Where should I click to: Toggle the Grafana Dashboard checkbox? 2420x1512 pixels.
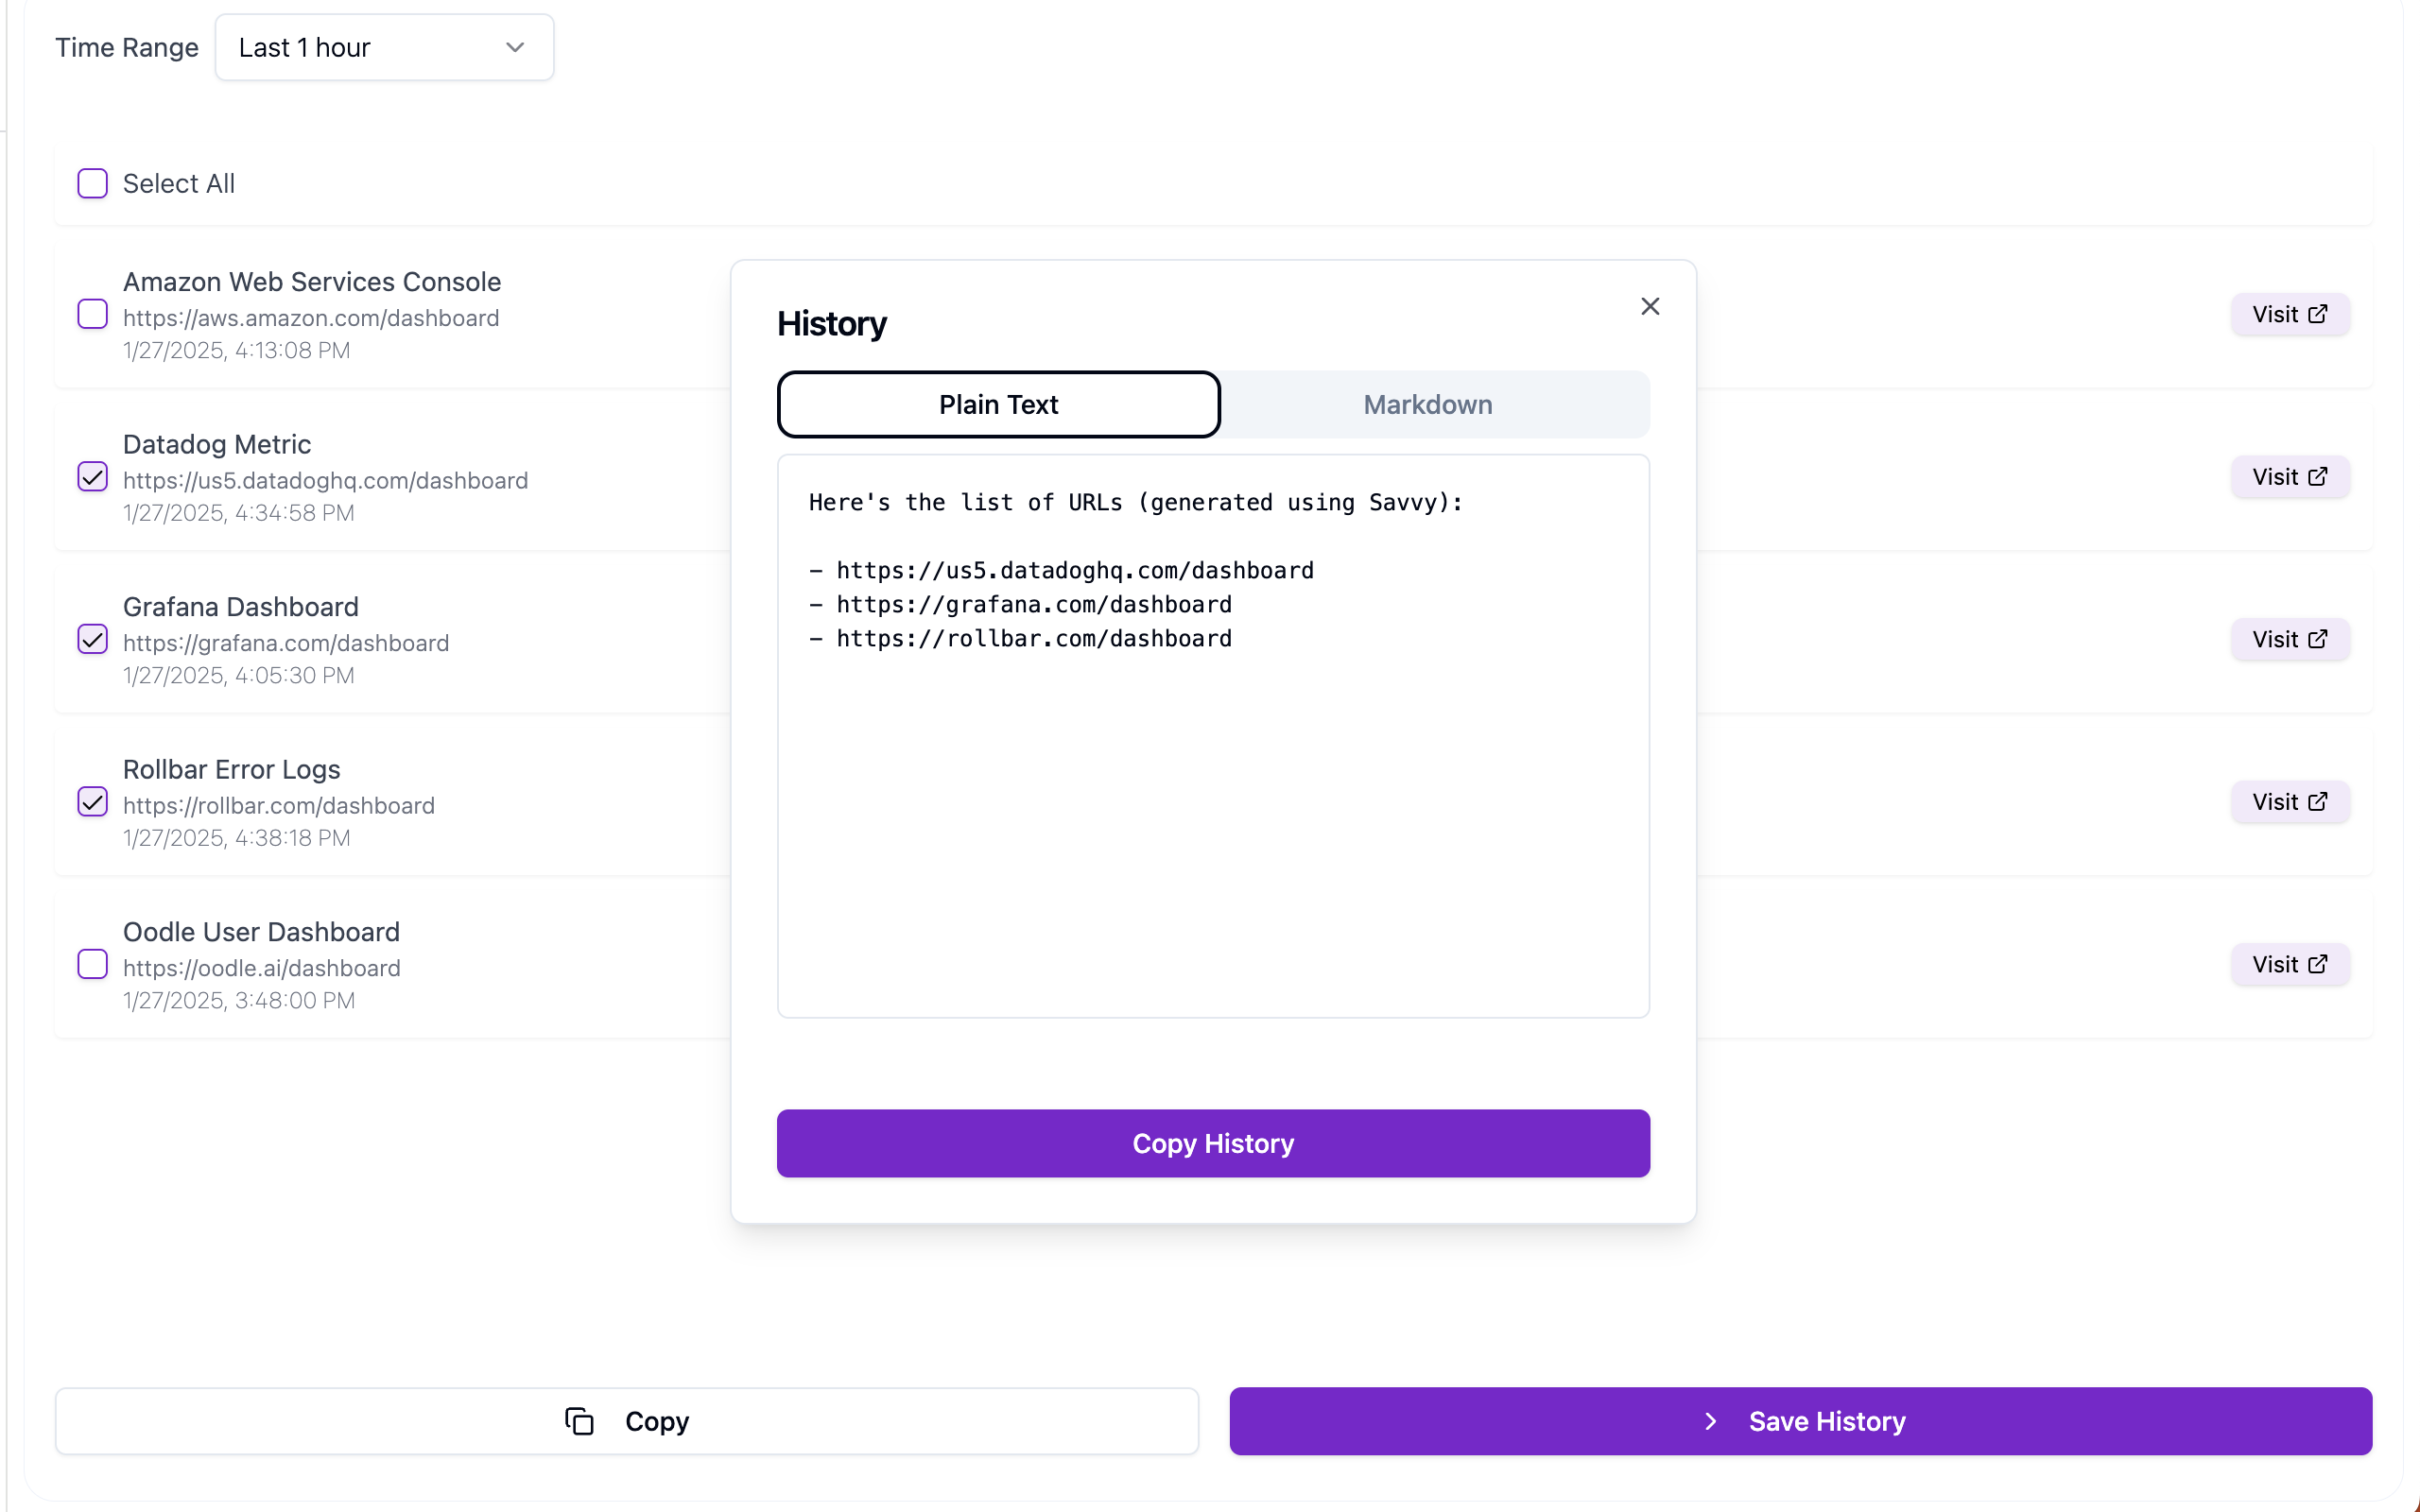[95, 638]
